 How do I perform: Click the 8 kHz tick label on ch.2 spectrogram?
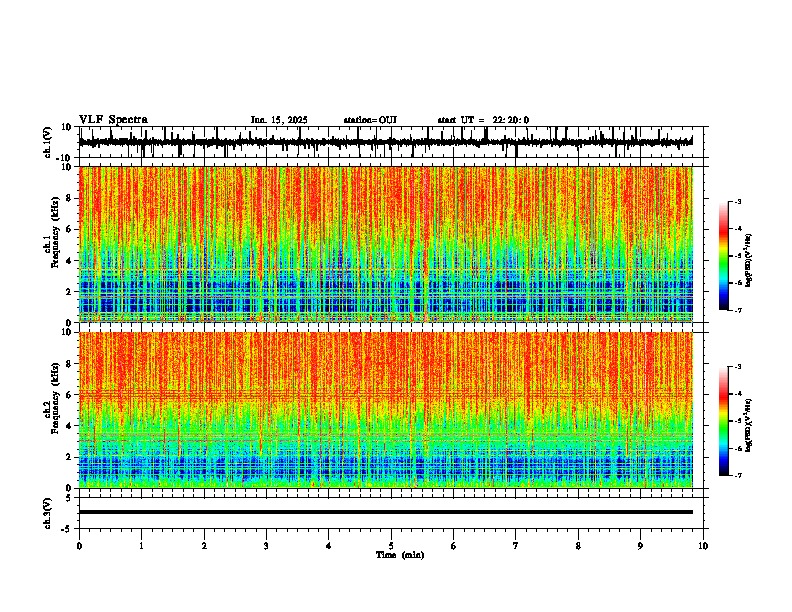tap(69, 363)
